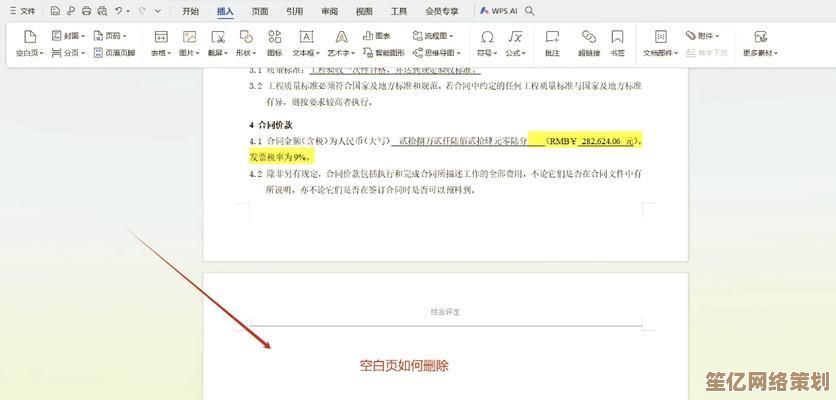Click the highlighted text 发票税率为9%
This screenshot has height=400, width=836.
tap(281, 157)
